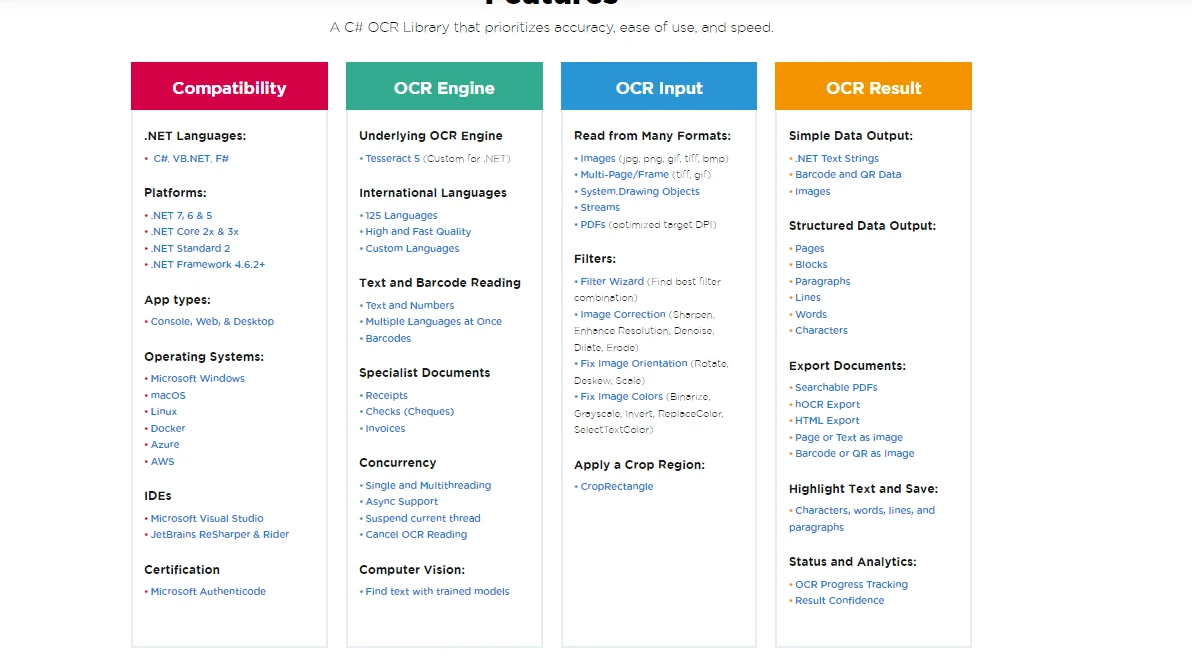
Task: Click the Tesseract 5 link
Action: point(392,158)
